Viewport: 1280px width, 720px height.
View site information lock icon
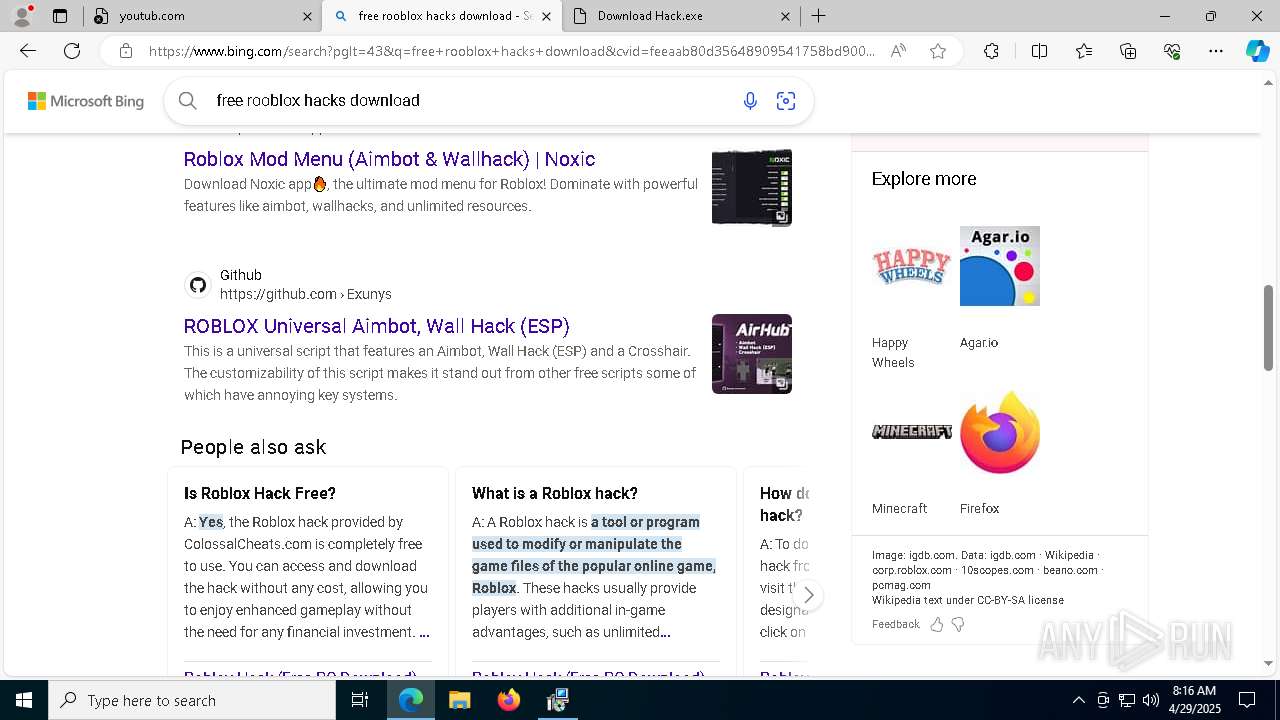(x=126, y=51)
